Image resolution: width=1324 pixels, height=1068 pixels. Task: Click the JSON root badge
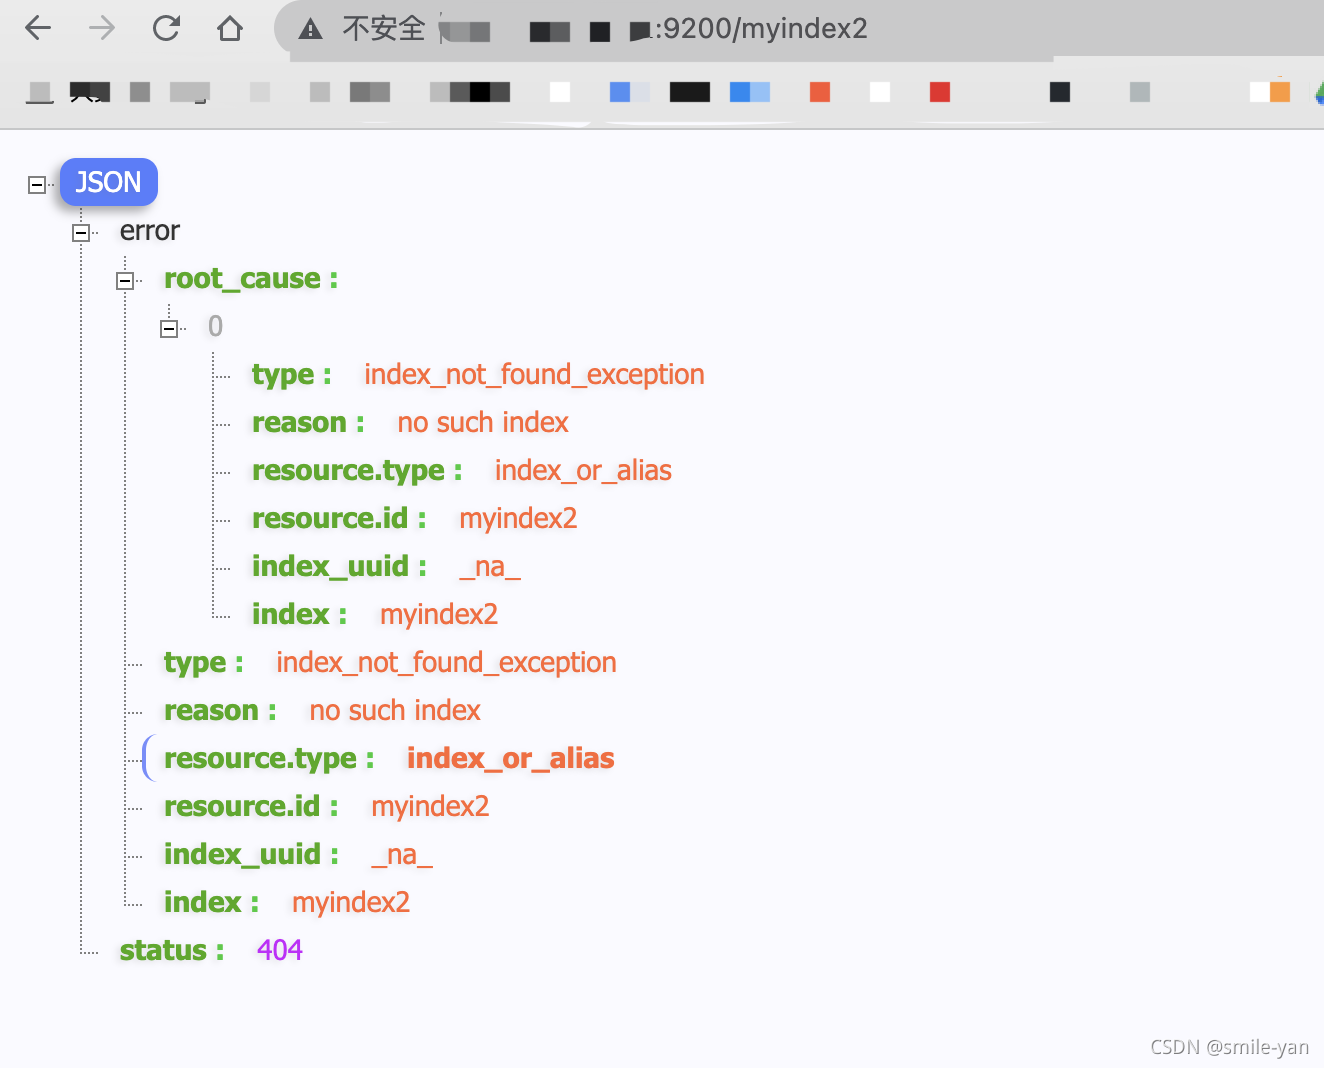click(x=109, y=182)
